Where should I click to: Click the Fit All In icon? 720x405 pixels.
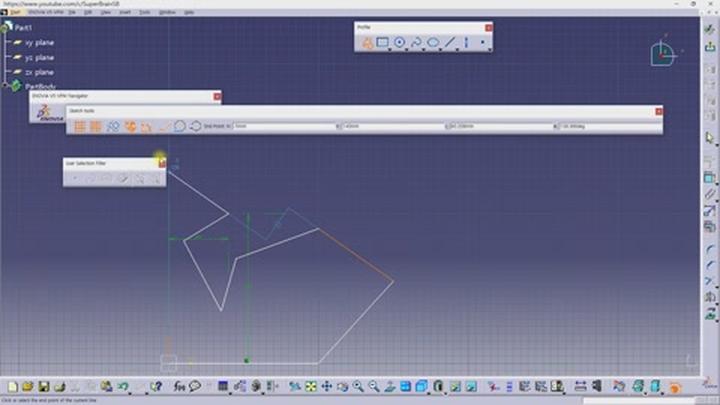(x=311, y=387)
